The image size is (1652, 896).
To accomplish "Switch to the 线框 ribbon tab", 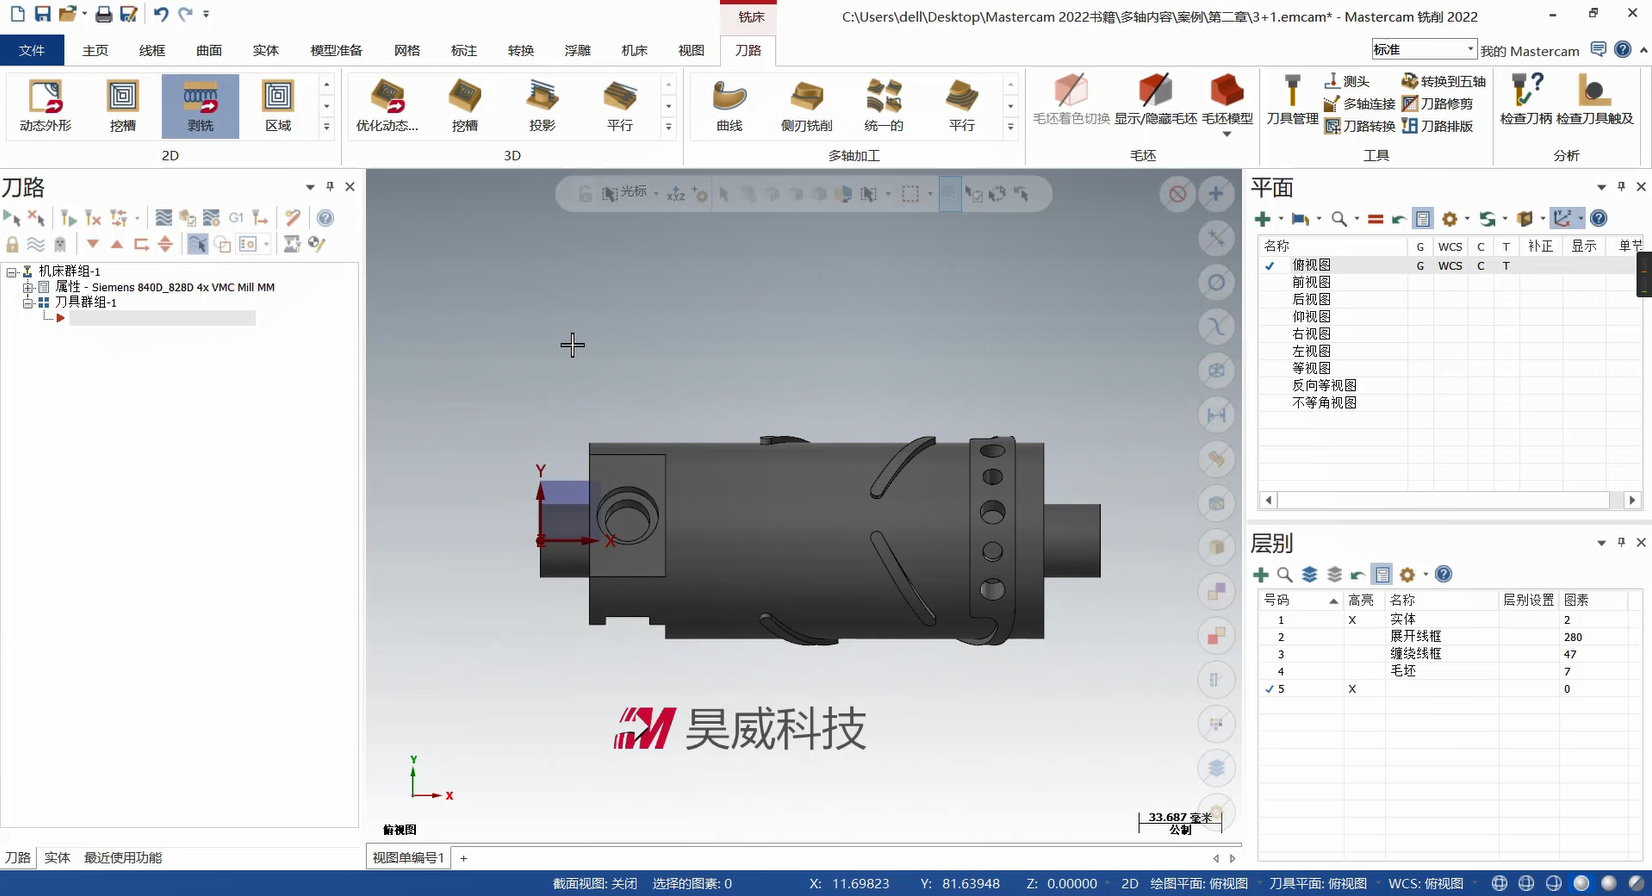I will [152, 50].
